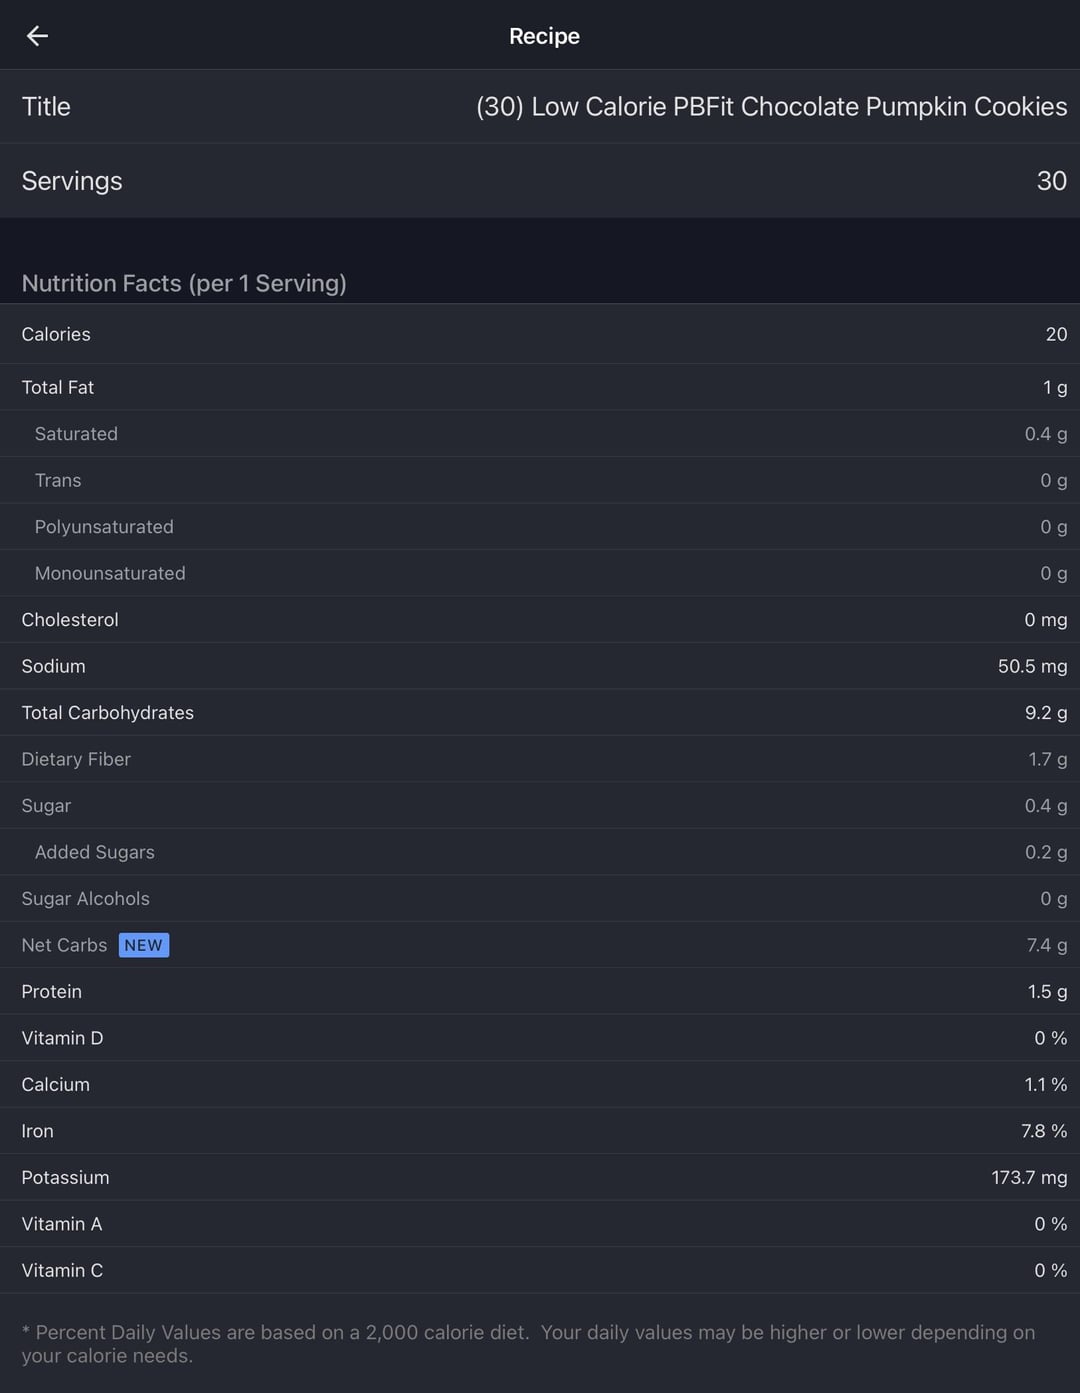Tap the Trans fat row
The height and width of the screenshot is (1393, 1080).
(x=540, y=480)
